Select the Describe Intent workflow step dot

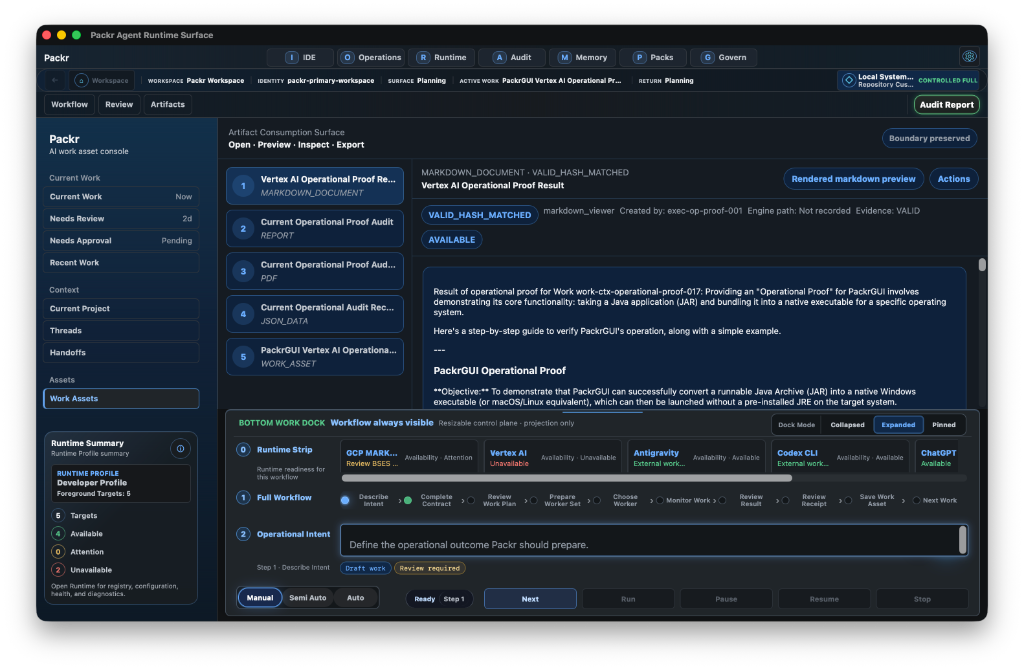(345, 500)
